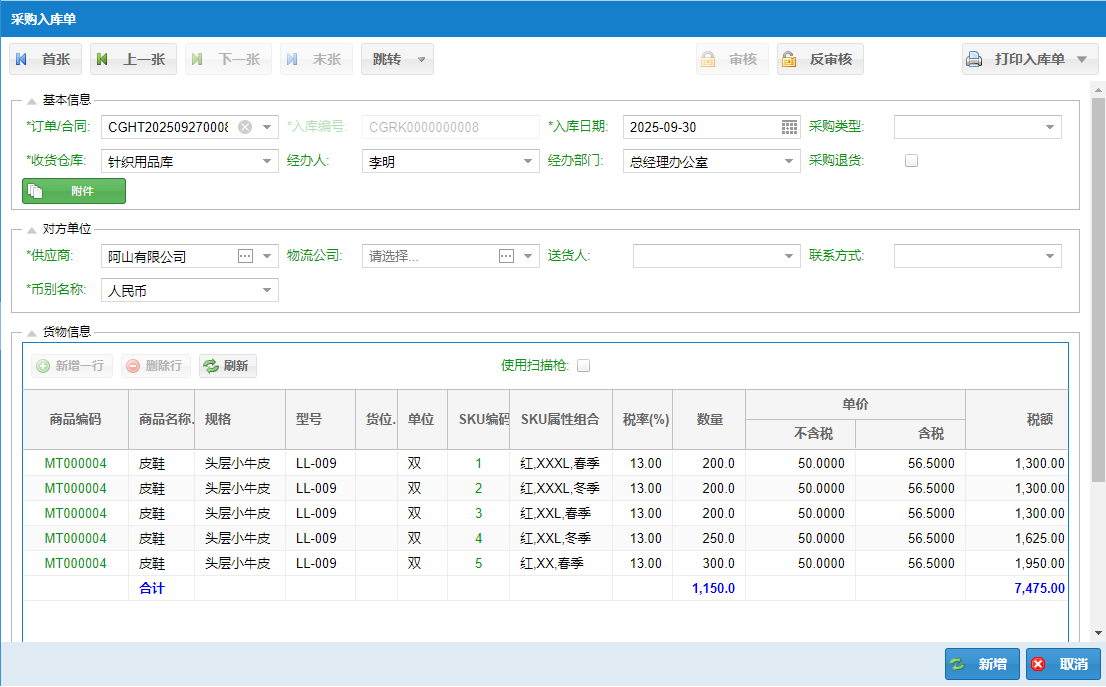Enable the 使用扫描枪 checkbox
Screen dimensions: 1106x687
point(584,366)
